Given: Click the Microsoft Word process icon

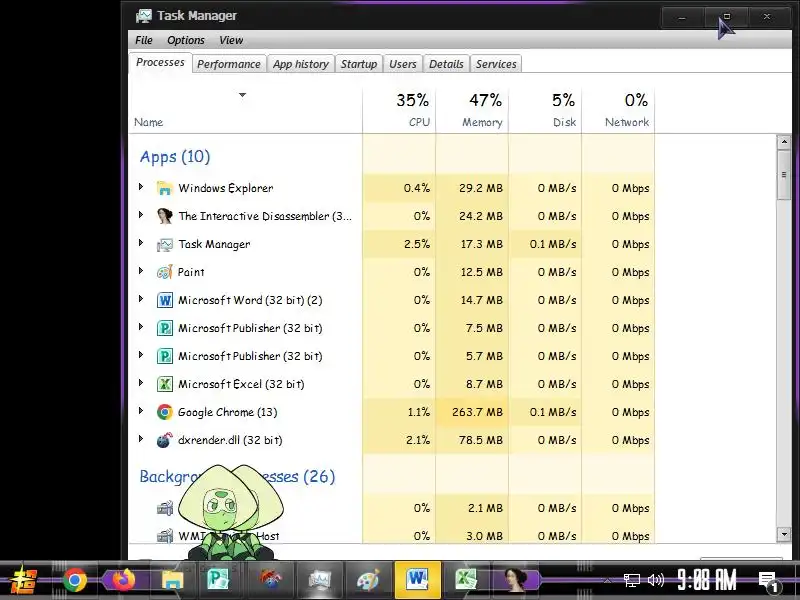Looking at the screenshot, I should [x=164, y=300].
